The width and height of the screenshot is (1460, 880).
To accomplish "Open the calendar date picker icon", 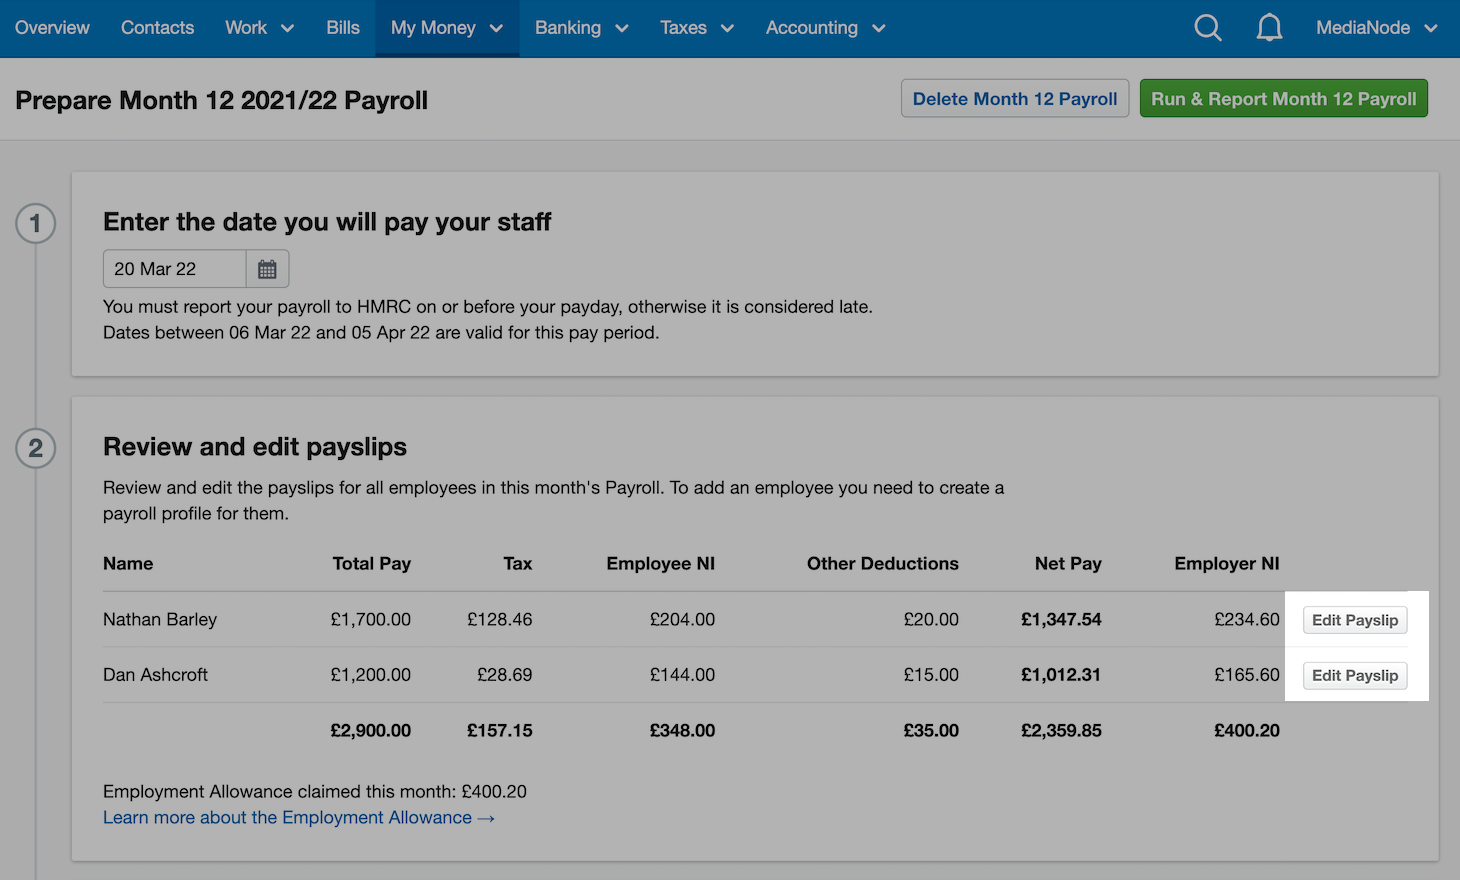I will point(267,269).
